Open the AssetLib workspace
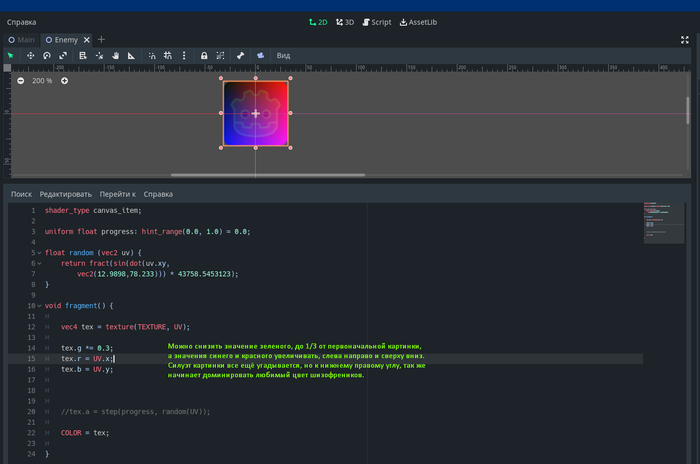This screenshot has height=464, width=700. pyautogui.click(x=418, y=21)
